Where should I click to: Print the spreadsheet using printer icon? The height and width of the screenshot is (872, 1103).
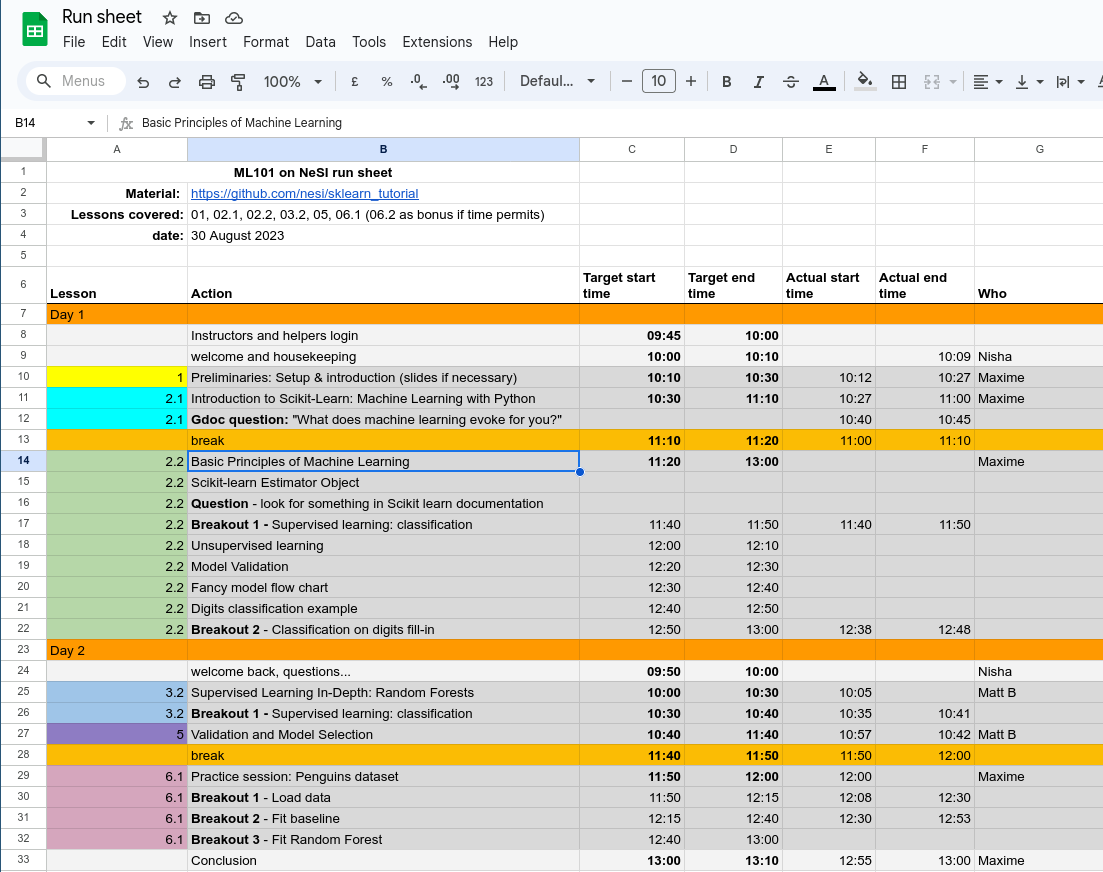click(x=207, y=82)
